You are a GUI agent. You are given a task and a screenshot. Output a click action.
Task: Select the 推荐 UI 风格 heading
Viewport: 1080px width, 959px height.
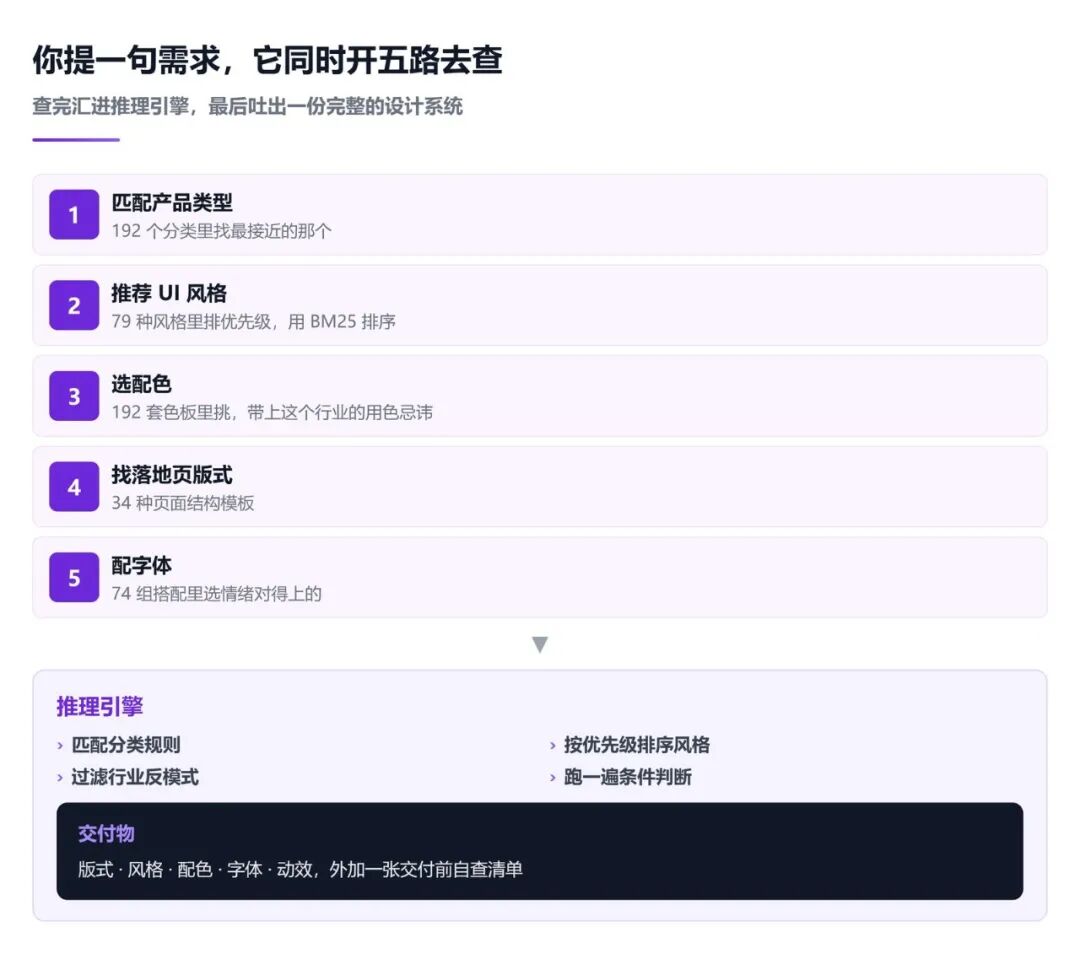[169, 293]
